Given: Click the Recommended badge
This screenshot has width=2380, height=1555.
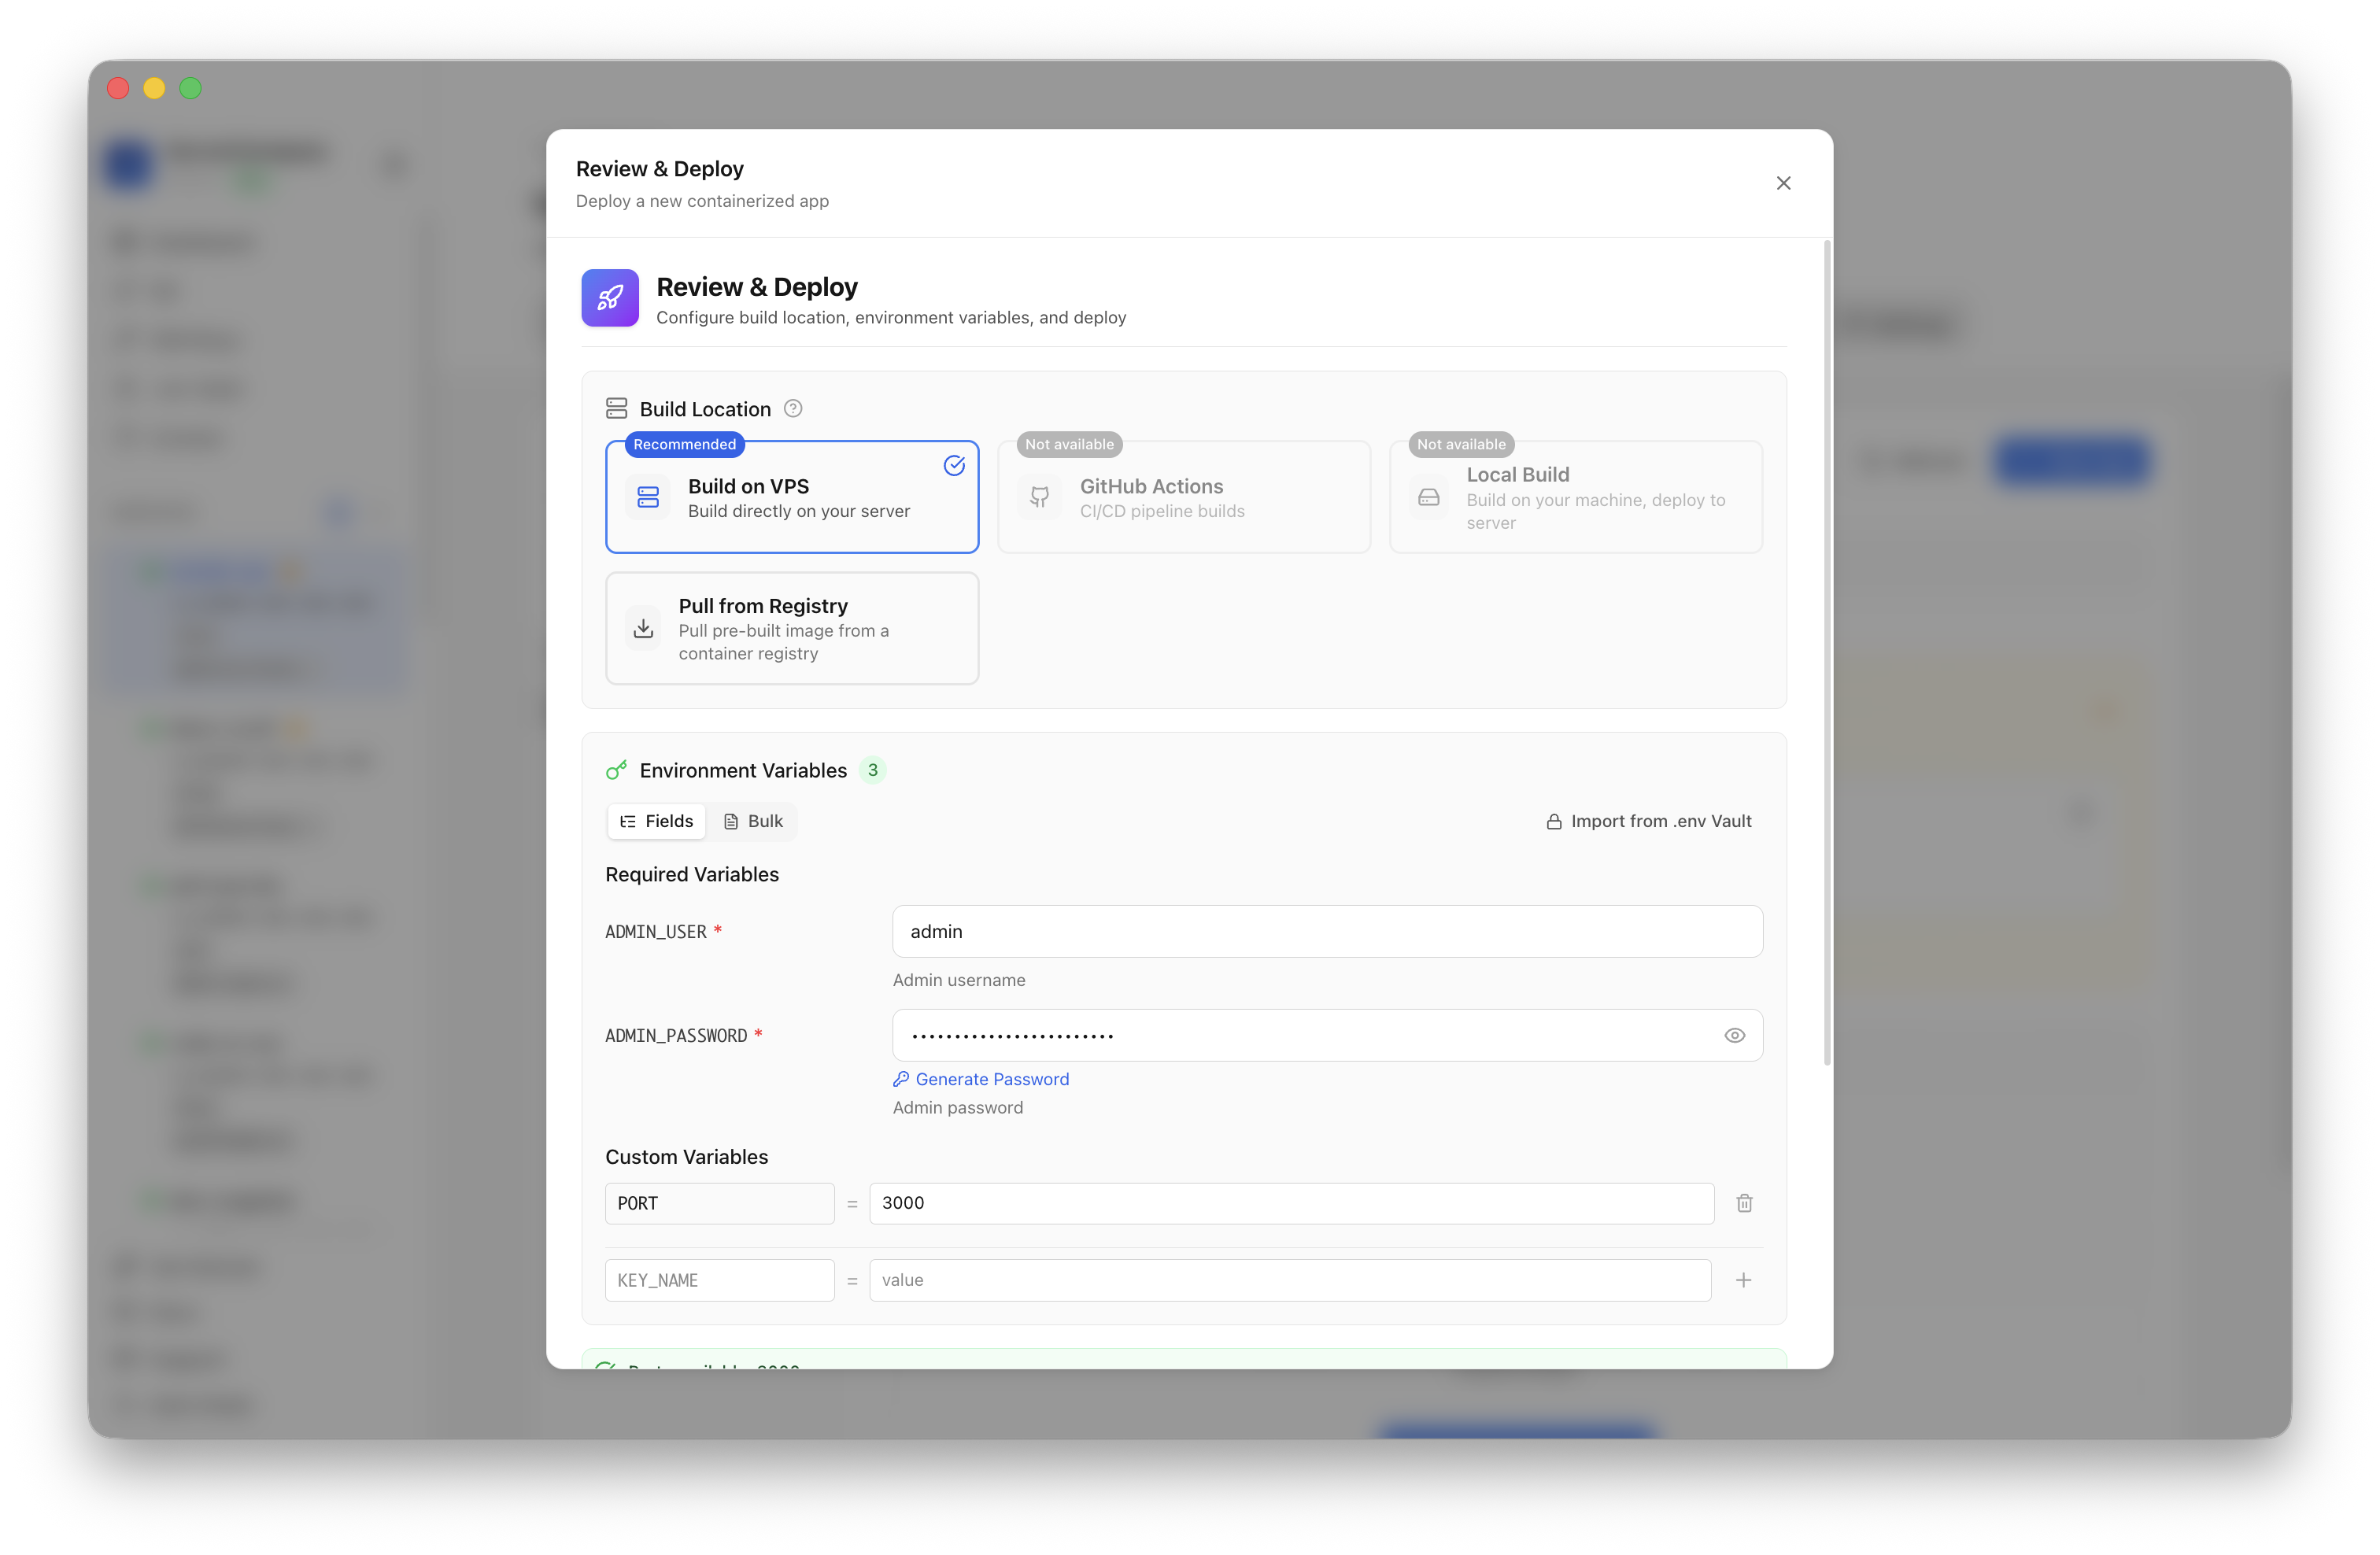Looking at the screenshot, I should click(685, 444).
